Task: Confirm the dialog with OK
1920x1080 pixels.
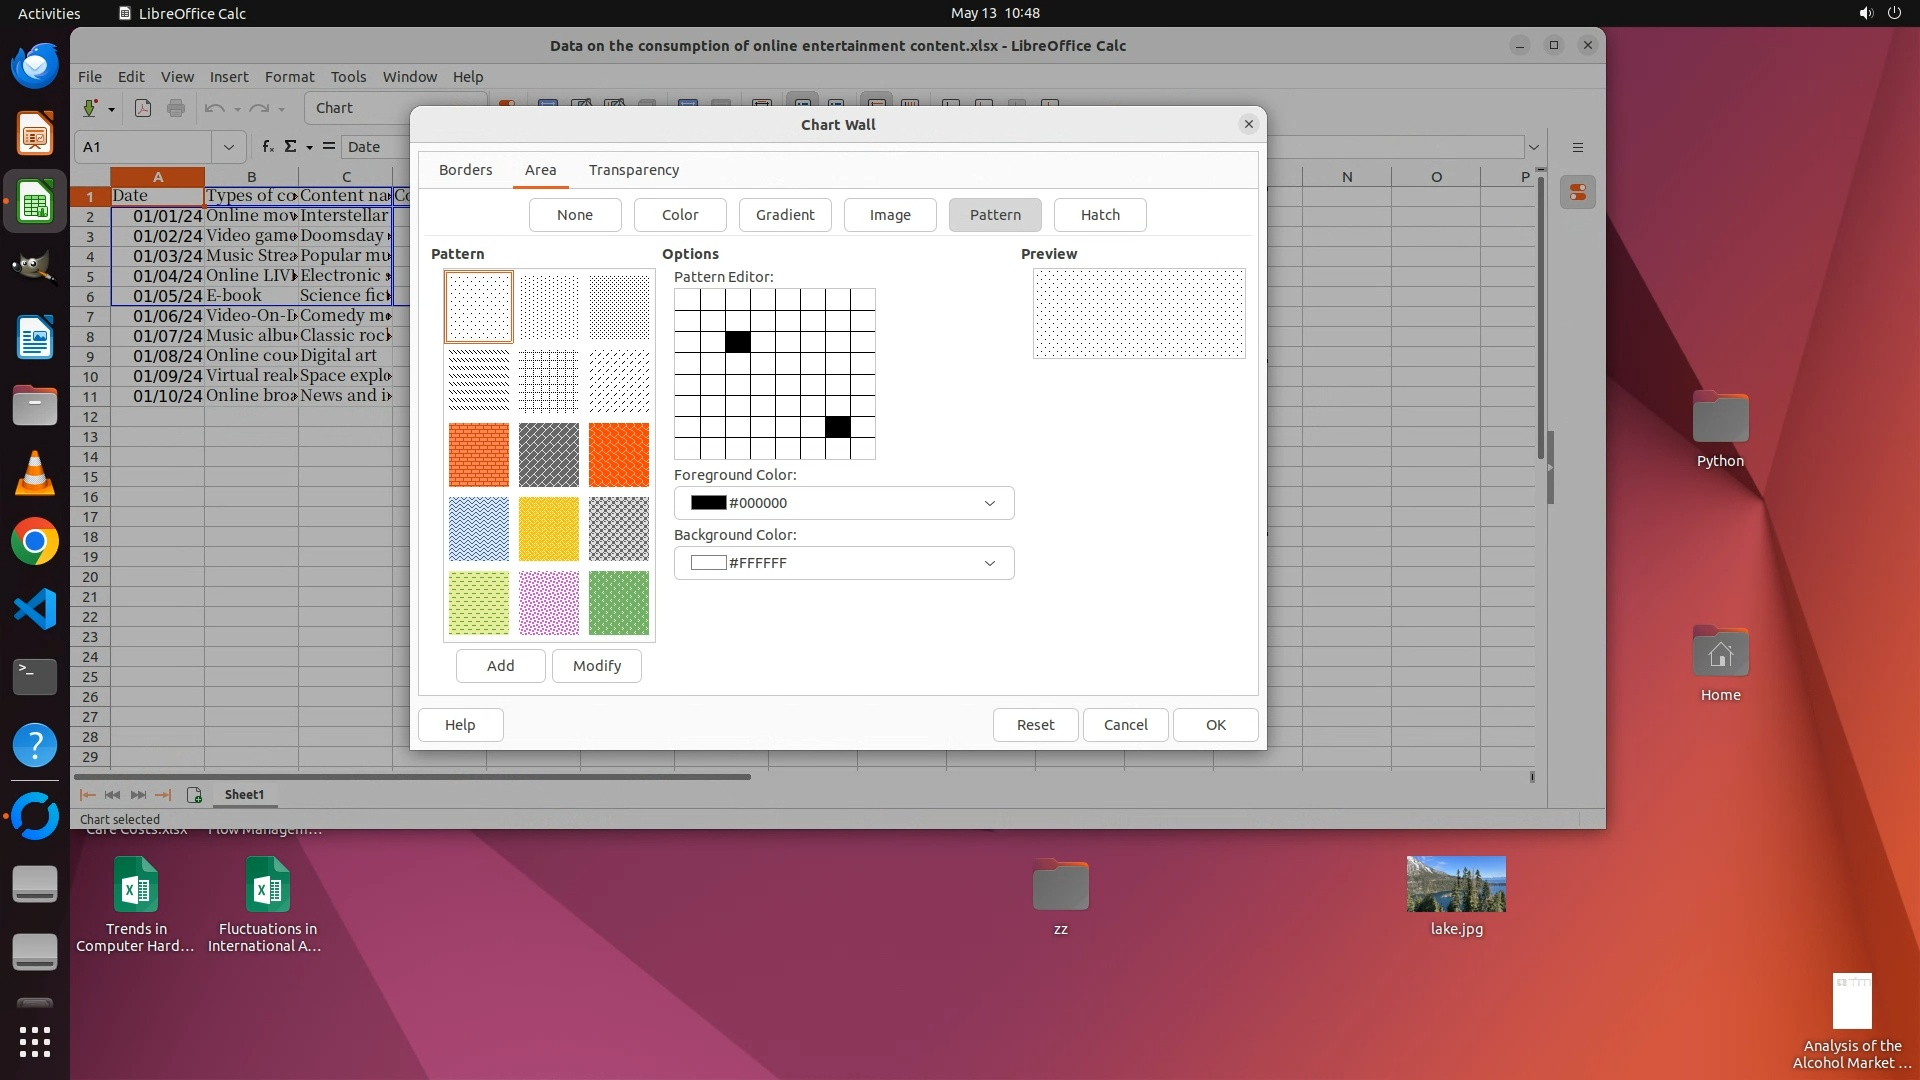Action: [x=1215, y=725]
